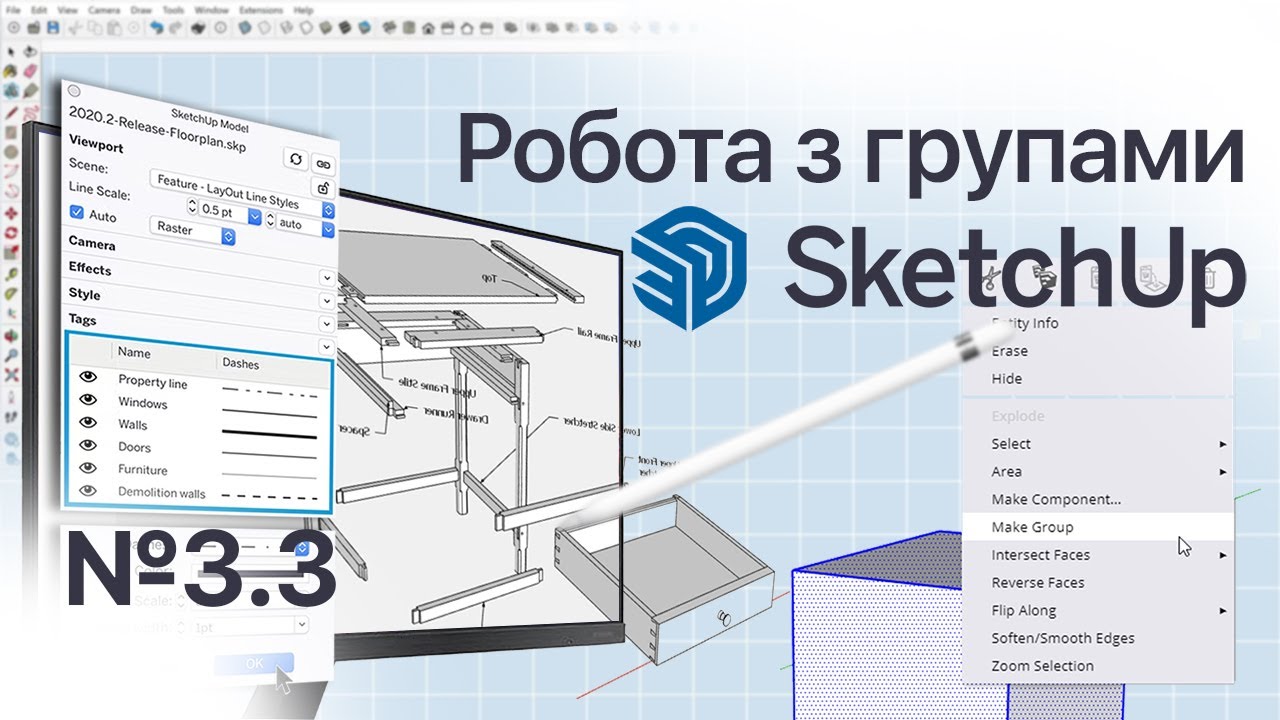Select the Move tool red arrows
The height and width of the screenshot is (720, 1280).
[x=11, y=213]
